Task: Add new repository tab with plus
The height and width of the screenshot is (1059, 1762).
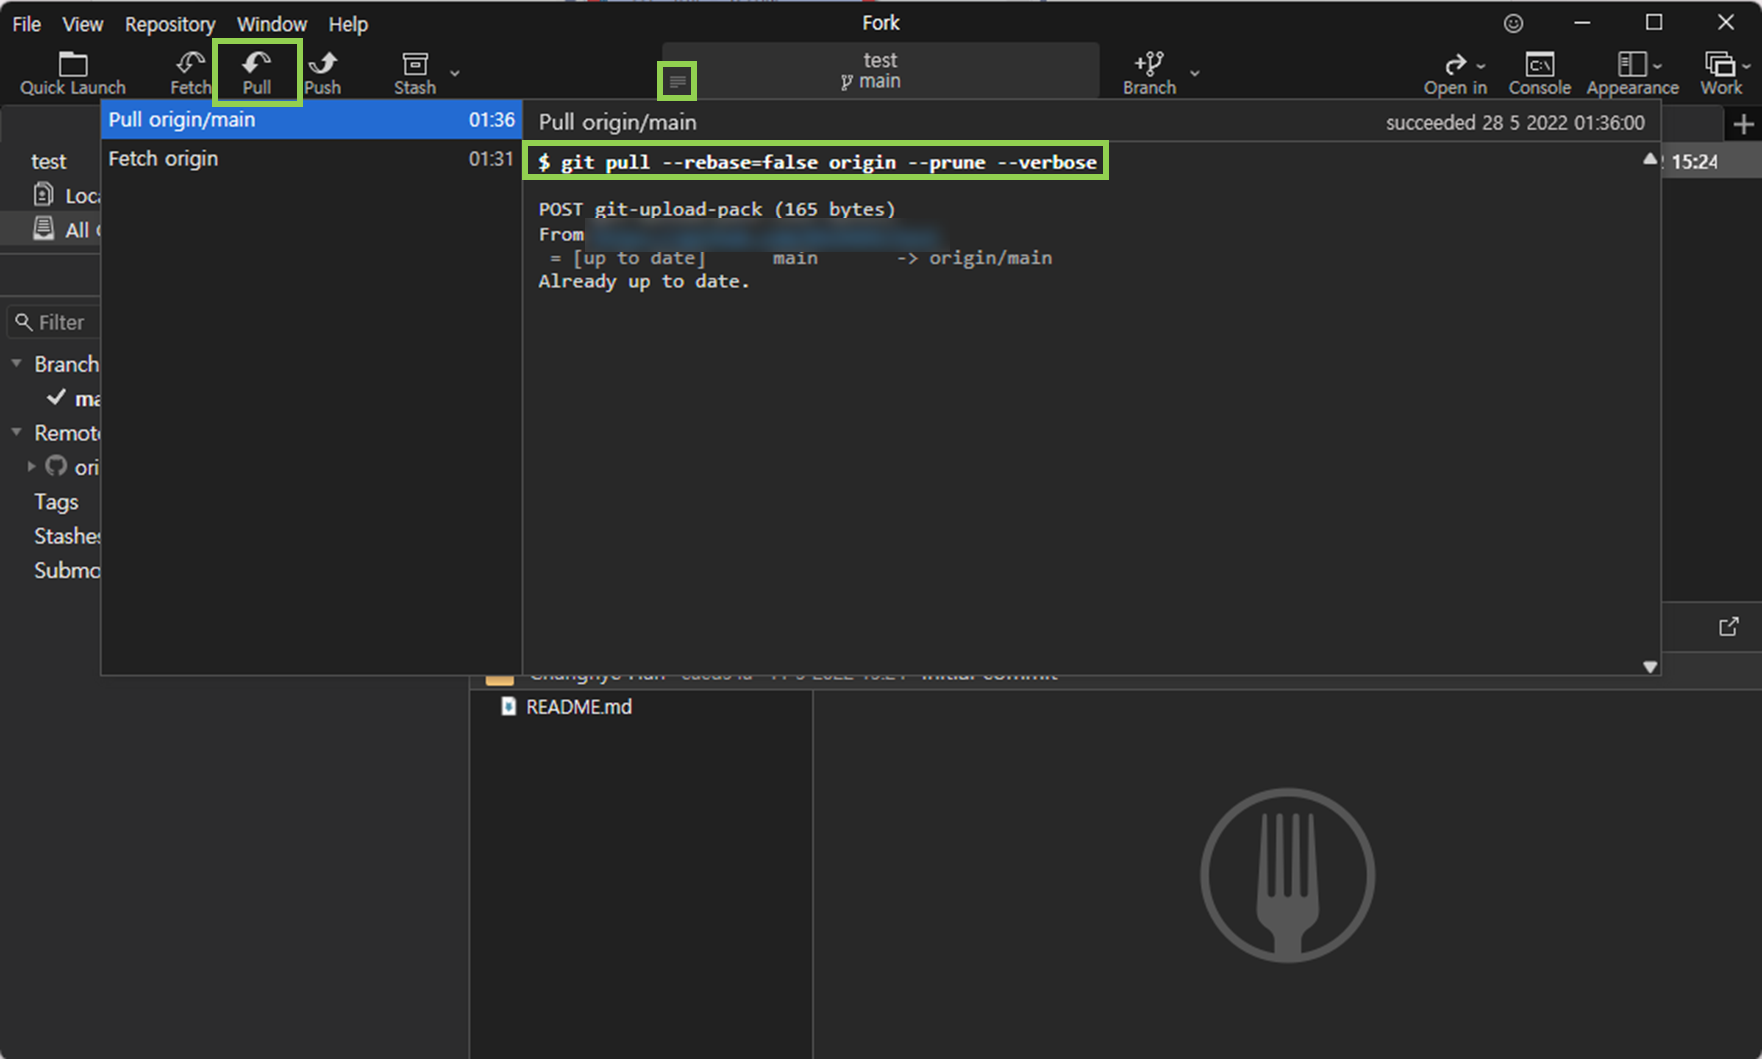Action: coord(1744,124)
